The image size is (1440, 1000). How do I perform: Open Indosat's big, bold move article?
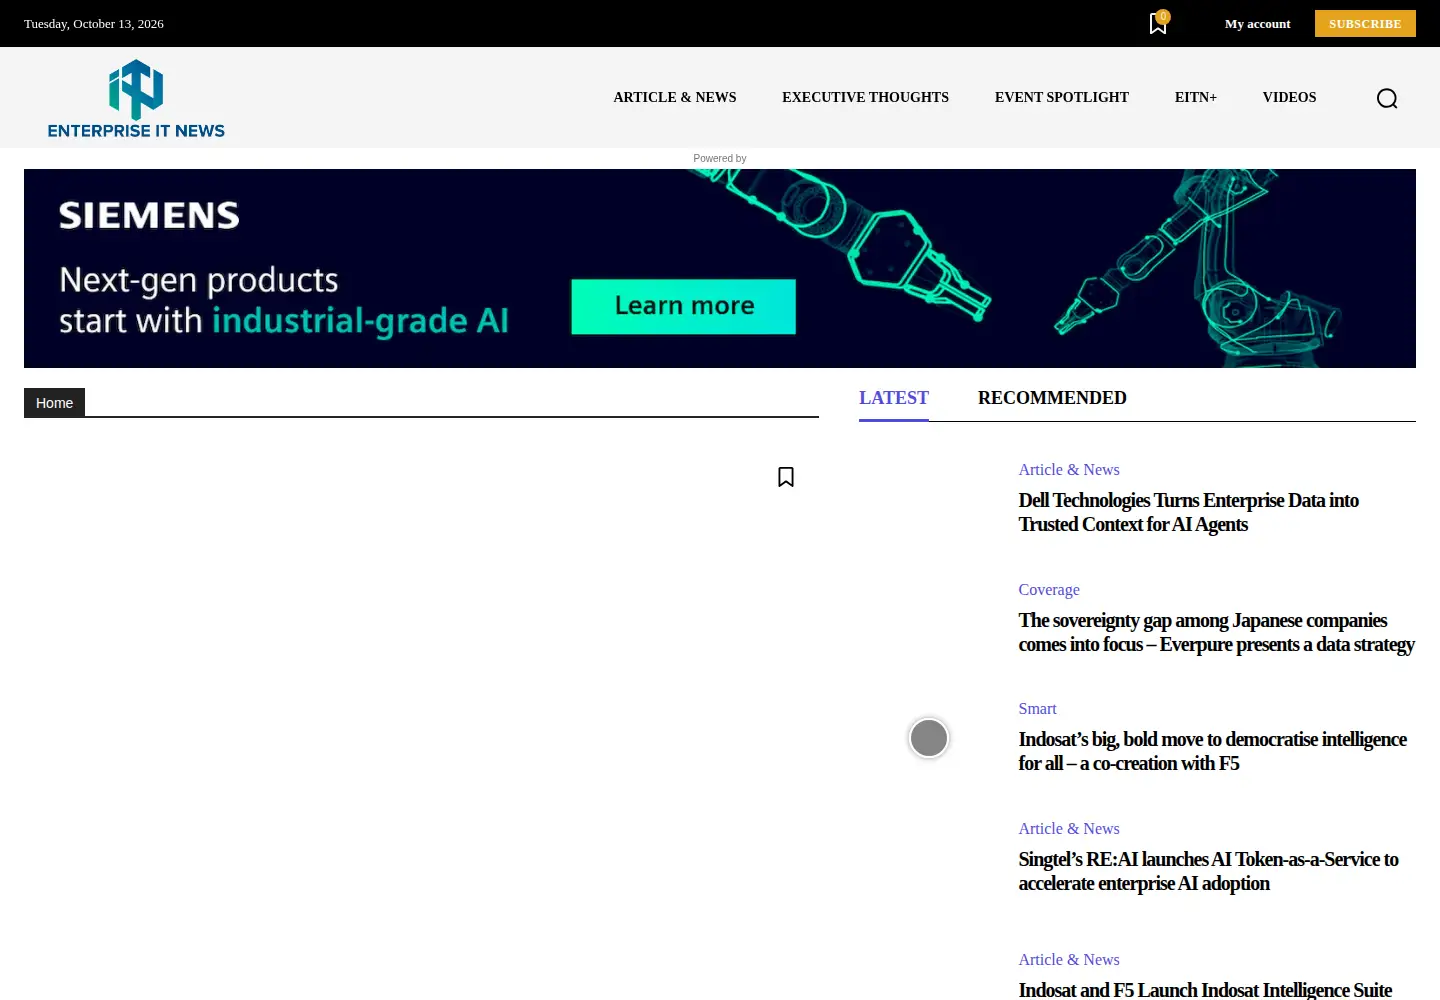(1212, 751)
